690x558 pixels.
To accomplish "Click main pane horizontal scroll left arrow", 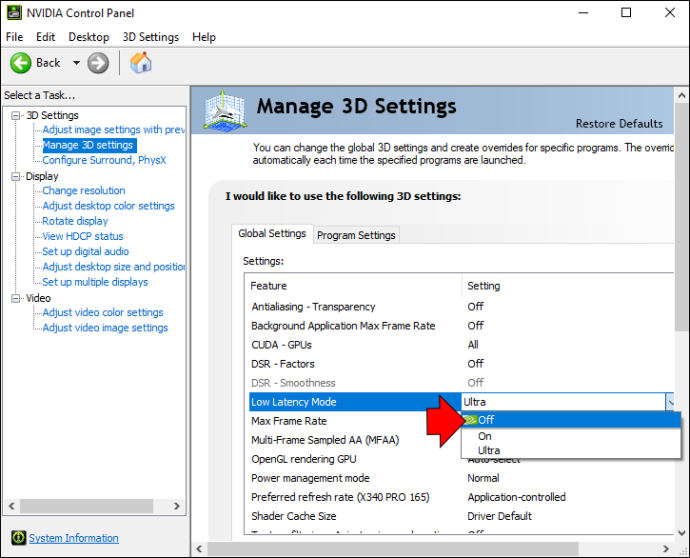I will coord(199,549).
